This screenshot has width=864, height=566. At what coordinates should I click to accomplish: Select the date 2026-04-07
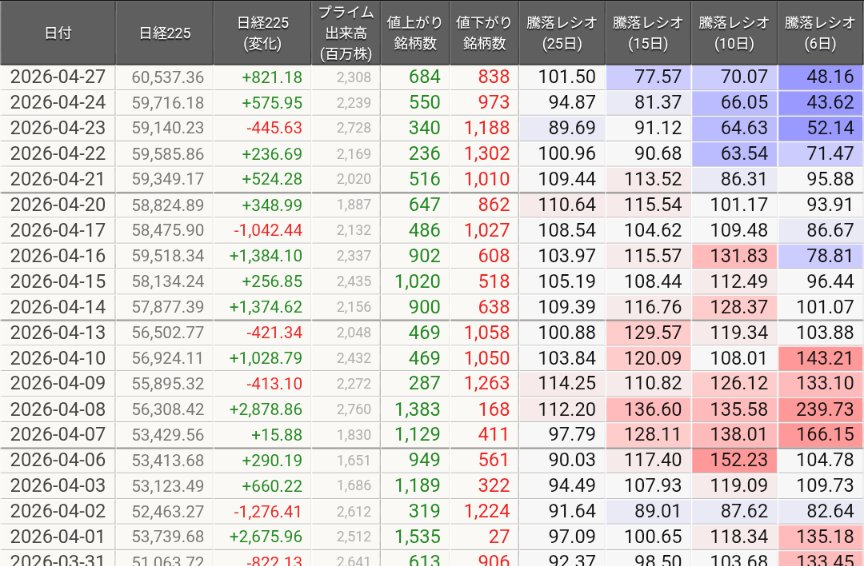58,434
